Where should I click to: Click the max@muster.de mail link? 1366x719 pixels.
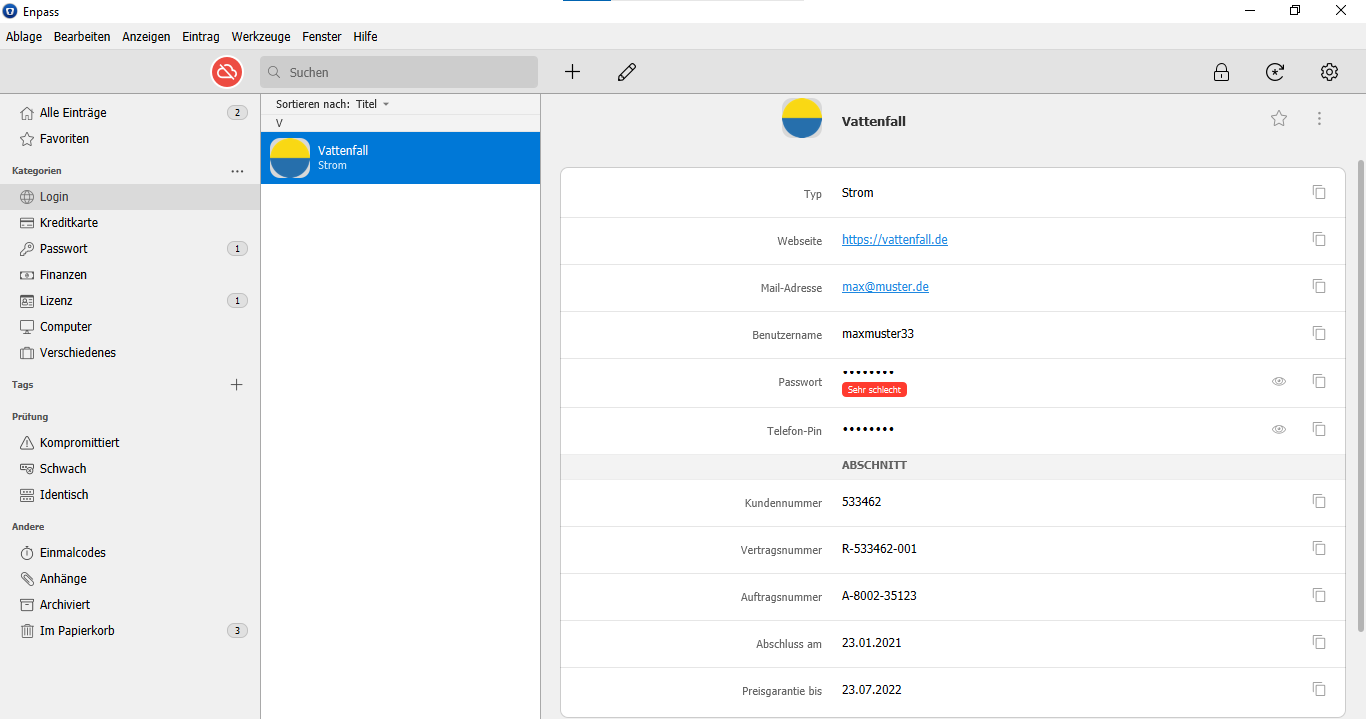point(885,287)
